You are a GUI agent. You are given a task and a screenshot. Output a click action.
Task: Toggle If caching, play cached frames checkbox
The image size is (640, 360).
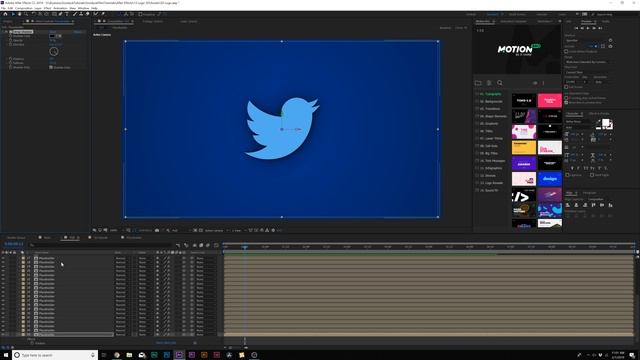(x=566, y=98)
